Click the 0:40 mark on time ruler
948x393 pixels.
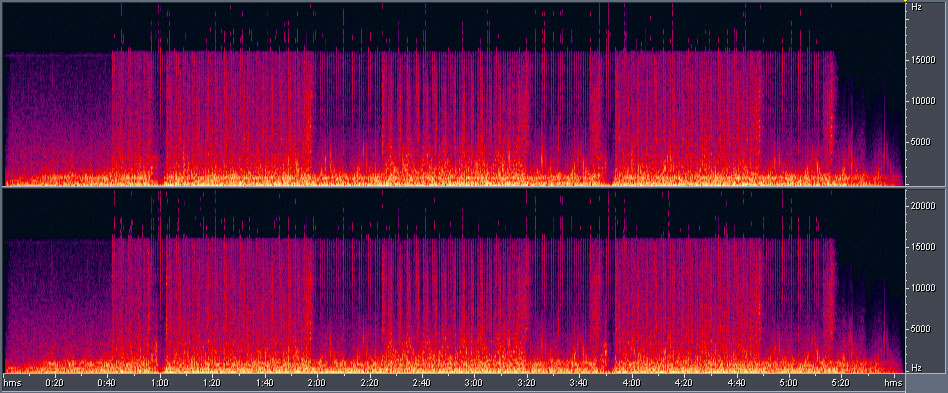point(107,382)
